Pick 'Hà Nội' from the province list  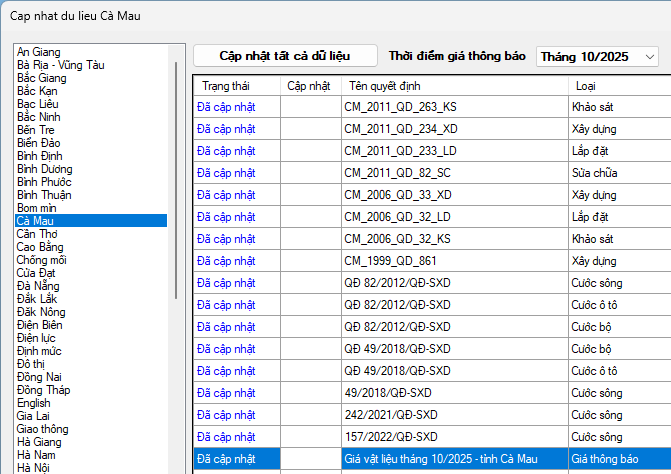coord(34,467)
